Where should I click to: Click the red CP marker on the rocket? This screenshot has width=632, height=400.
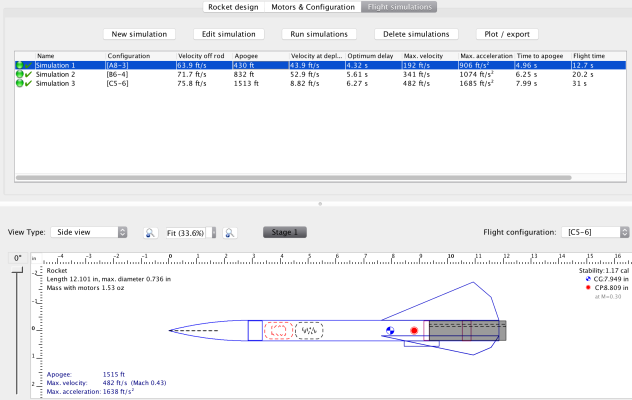coord(414,329)
